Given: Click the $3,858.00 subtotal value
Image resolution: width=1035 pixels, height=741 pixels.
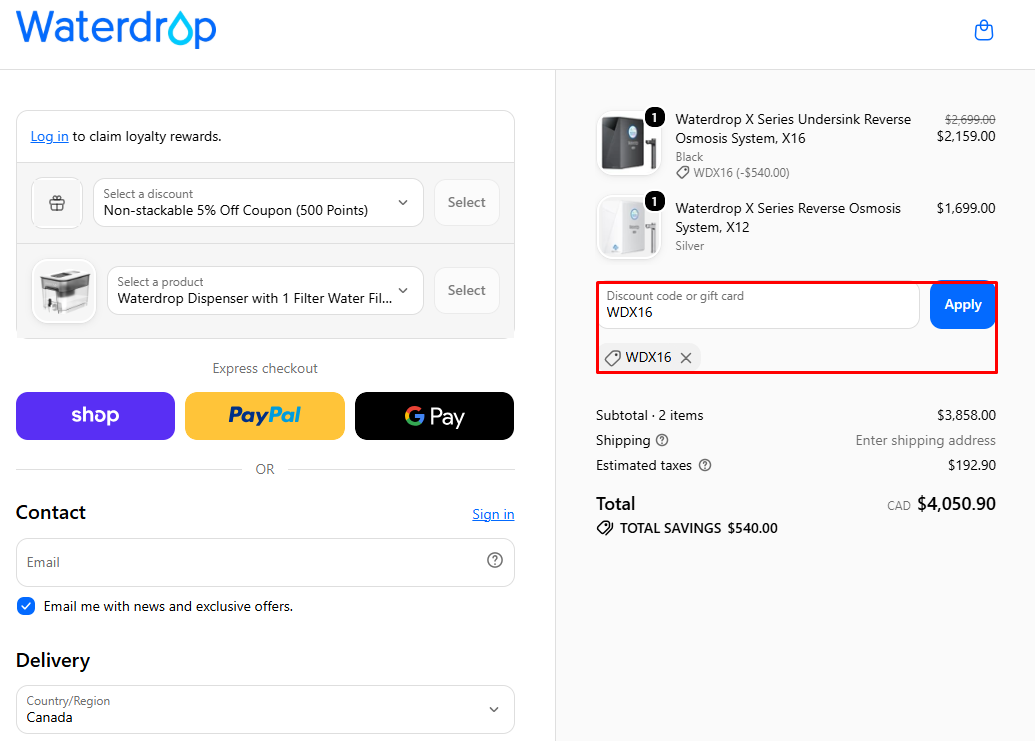Looking at the screenshot, I should click(966, 415).
